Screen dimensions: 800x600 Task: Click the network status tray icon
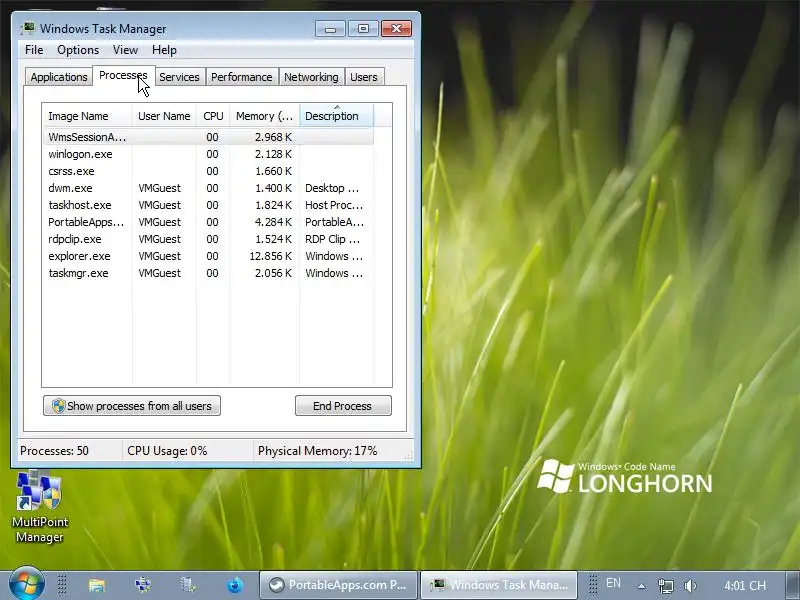(x=665, y=585)
